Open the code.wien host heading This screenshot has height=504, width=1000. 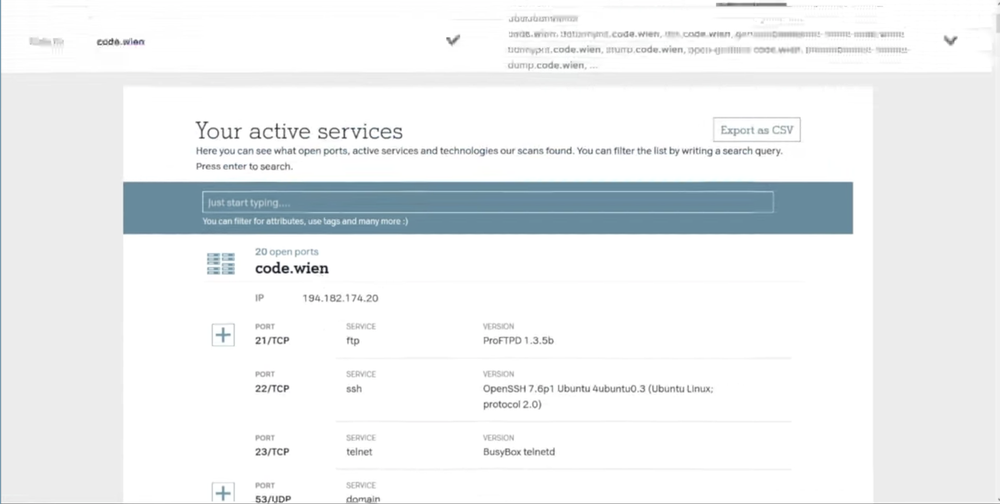(x=292, y=269)
